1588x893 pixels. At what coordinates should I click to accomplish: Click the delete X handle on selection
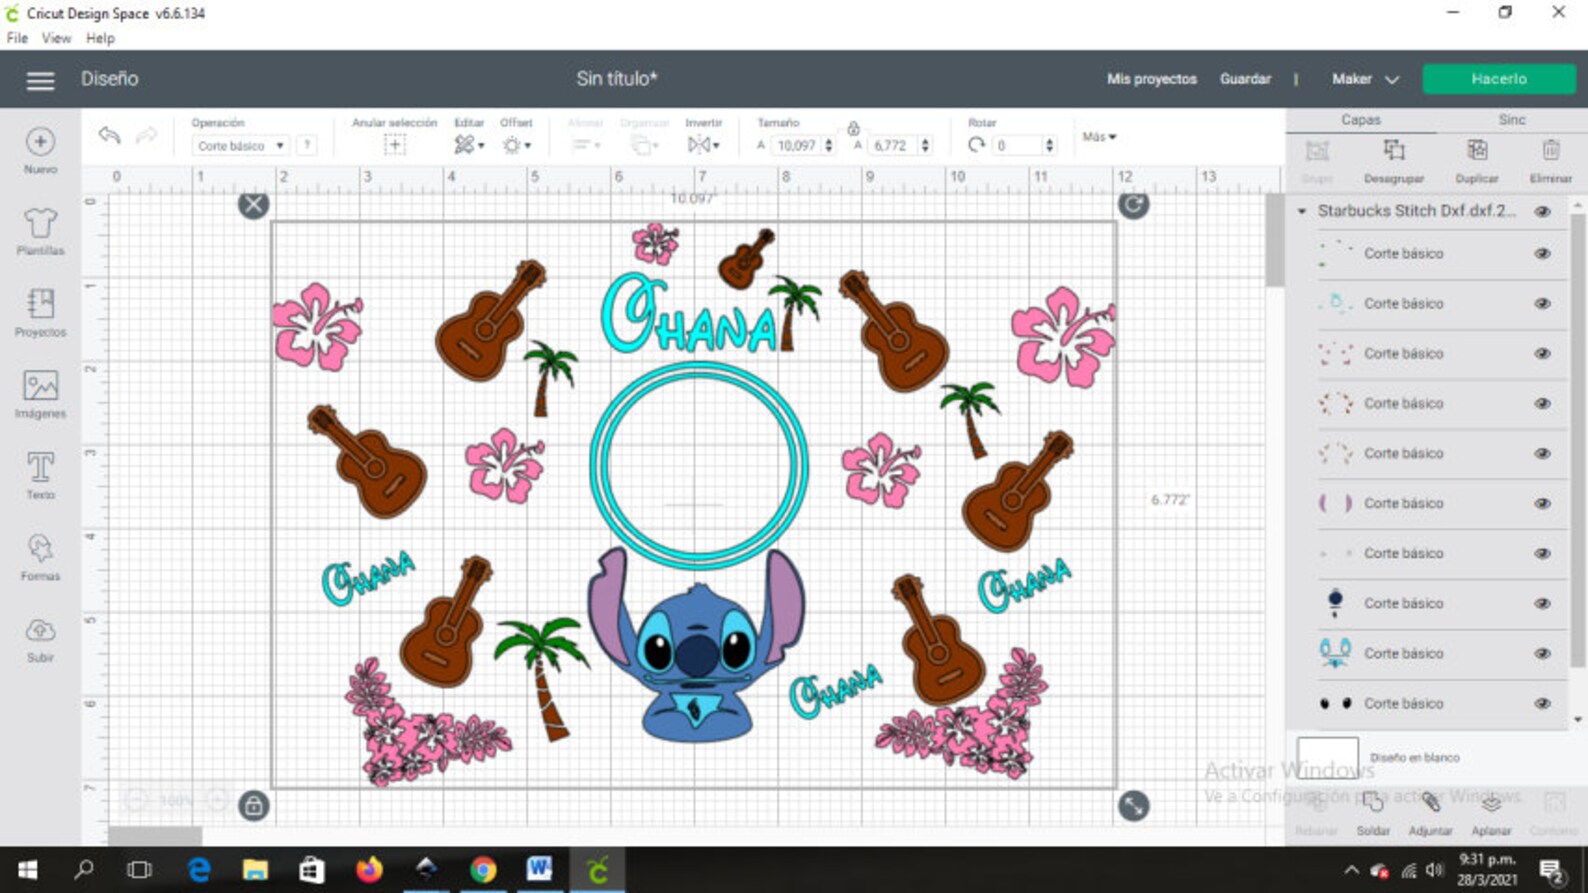[x=253, y=205]
